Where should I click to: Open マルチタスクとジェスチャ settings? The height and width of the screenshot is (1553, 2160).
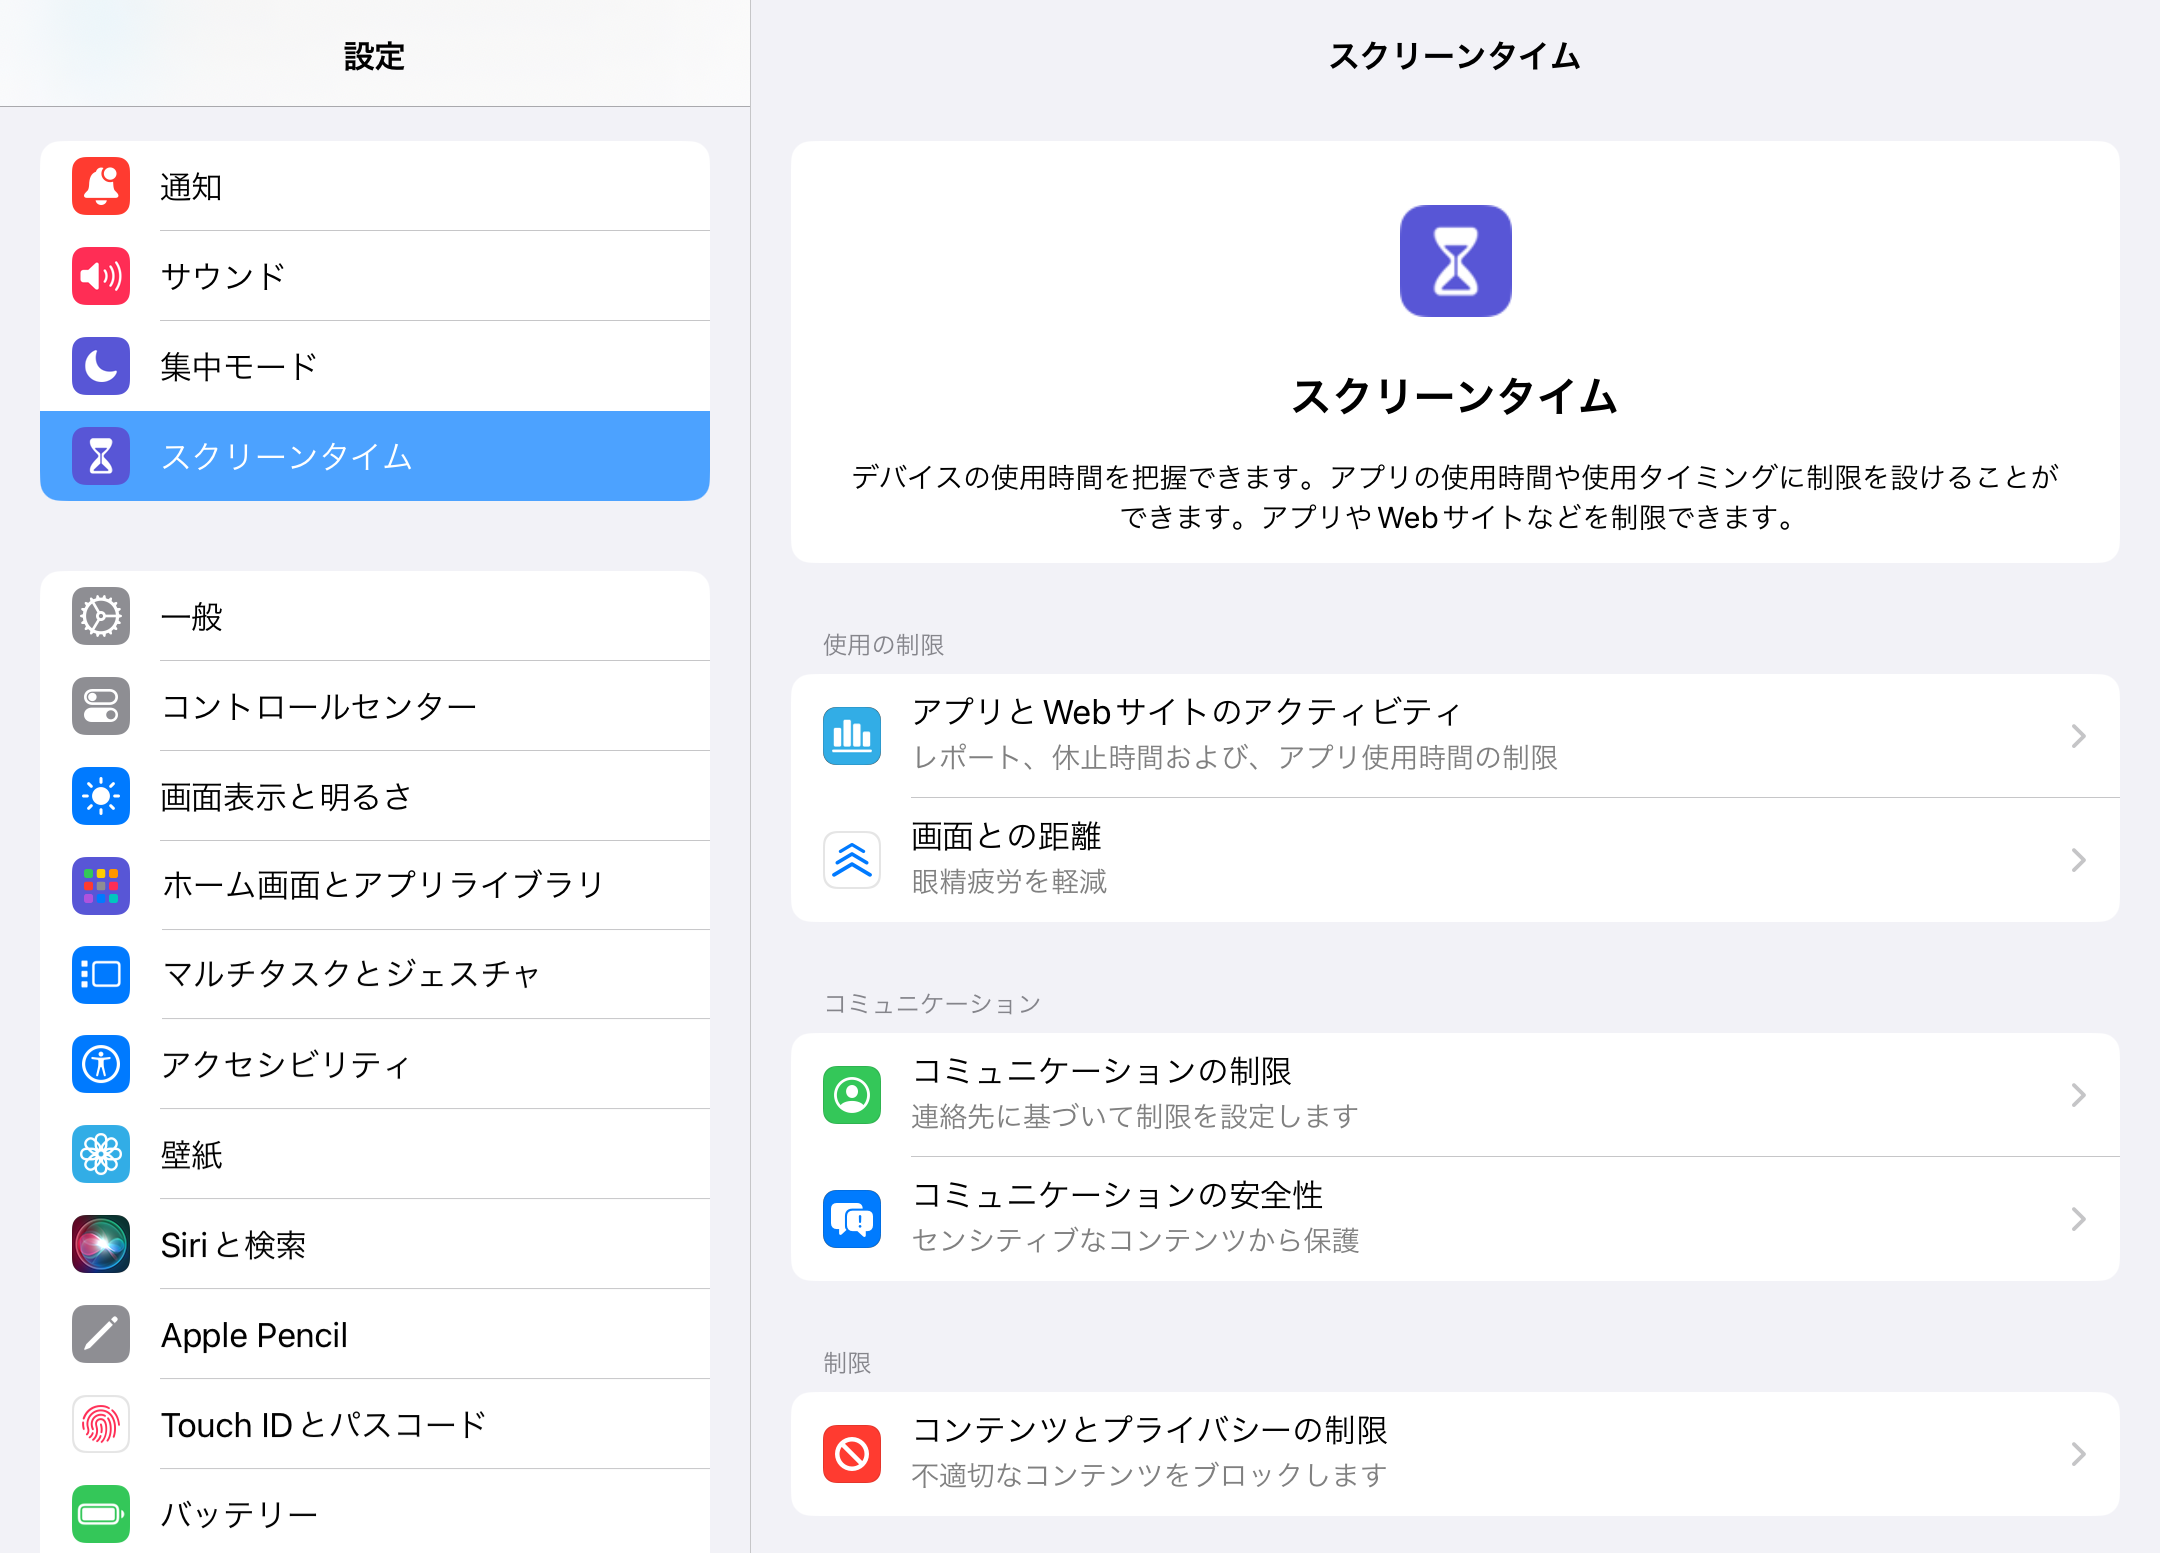pos(375,975)
